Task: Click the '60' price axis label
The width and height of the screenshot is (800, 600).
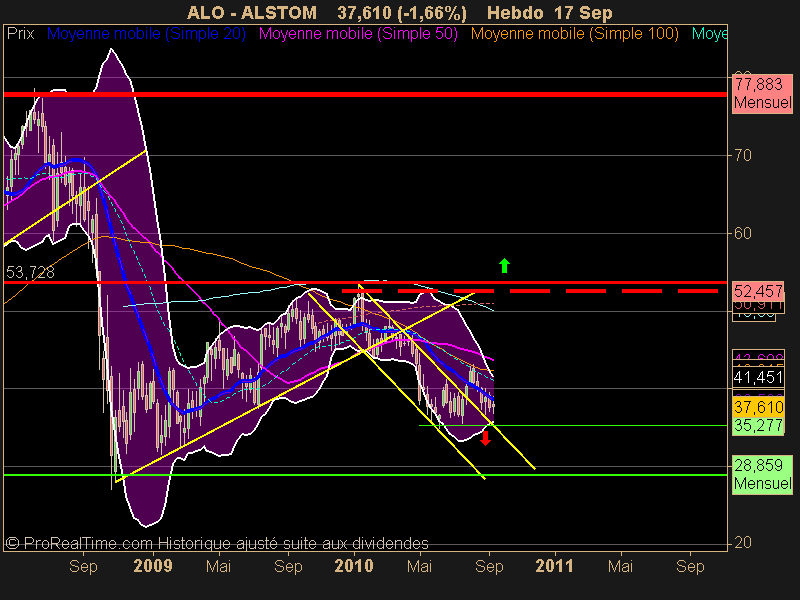Action: 743,233
